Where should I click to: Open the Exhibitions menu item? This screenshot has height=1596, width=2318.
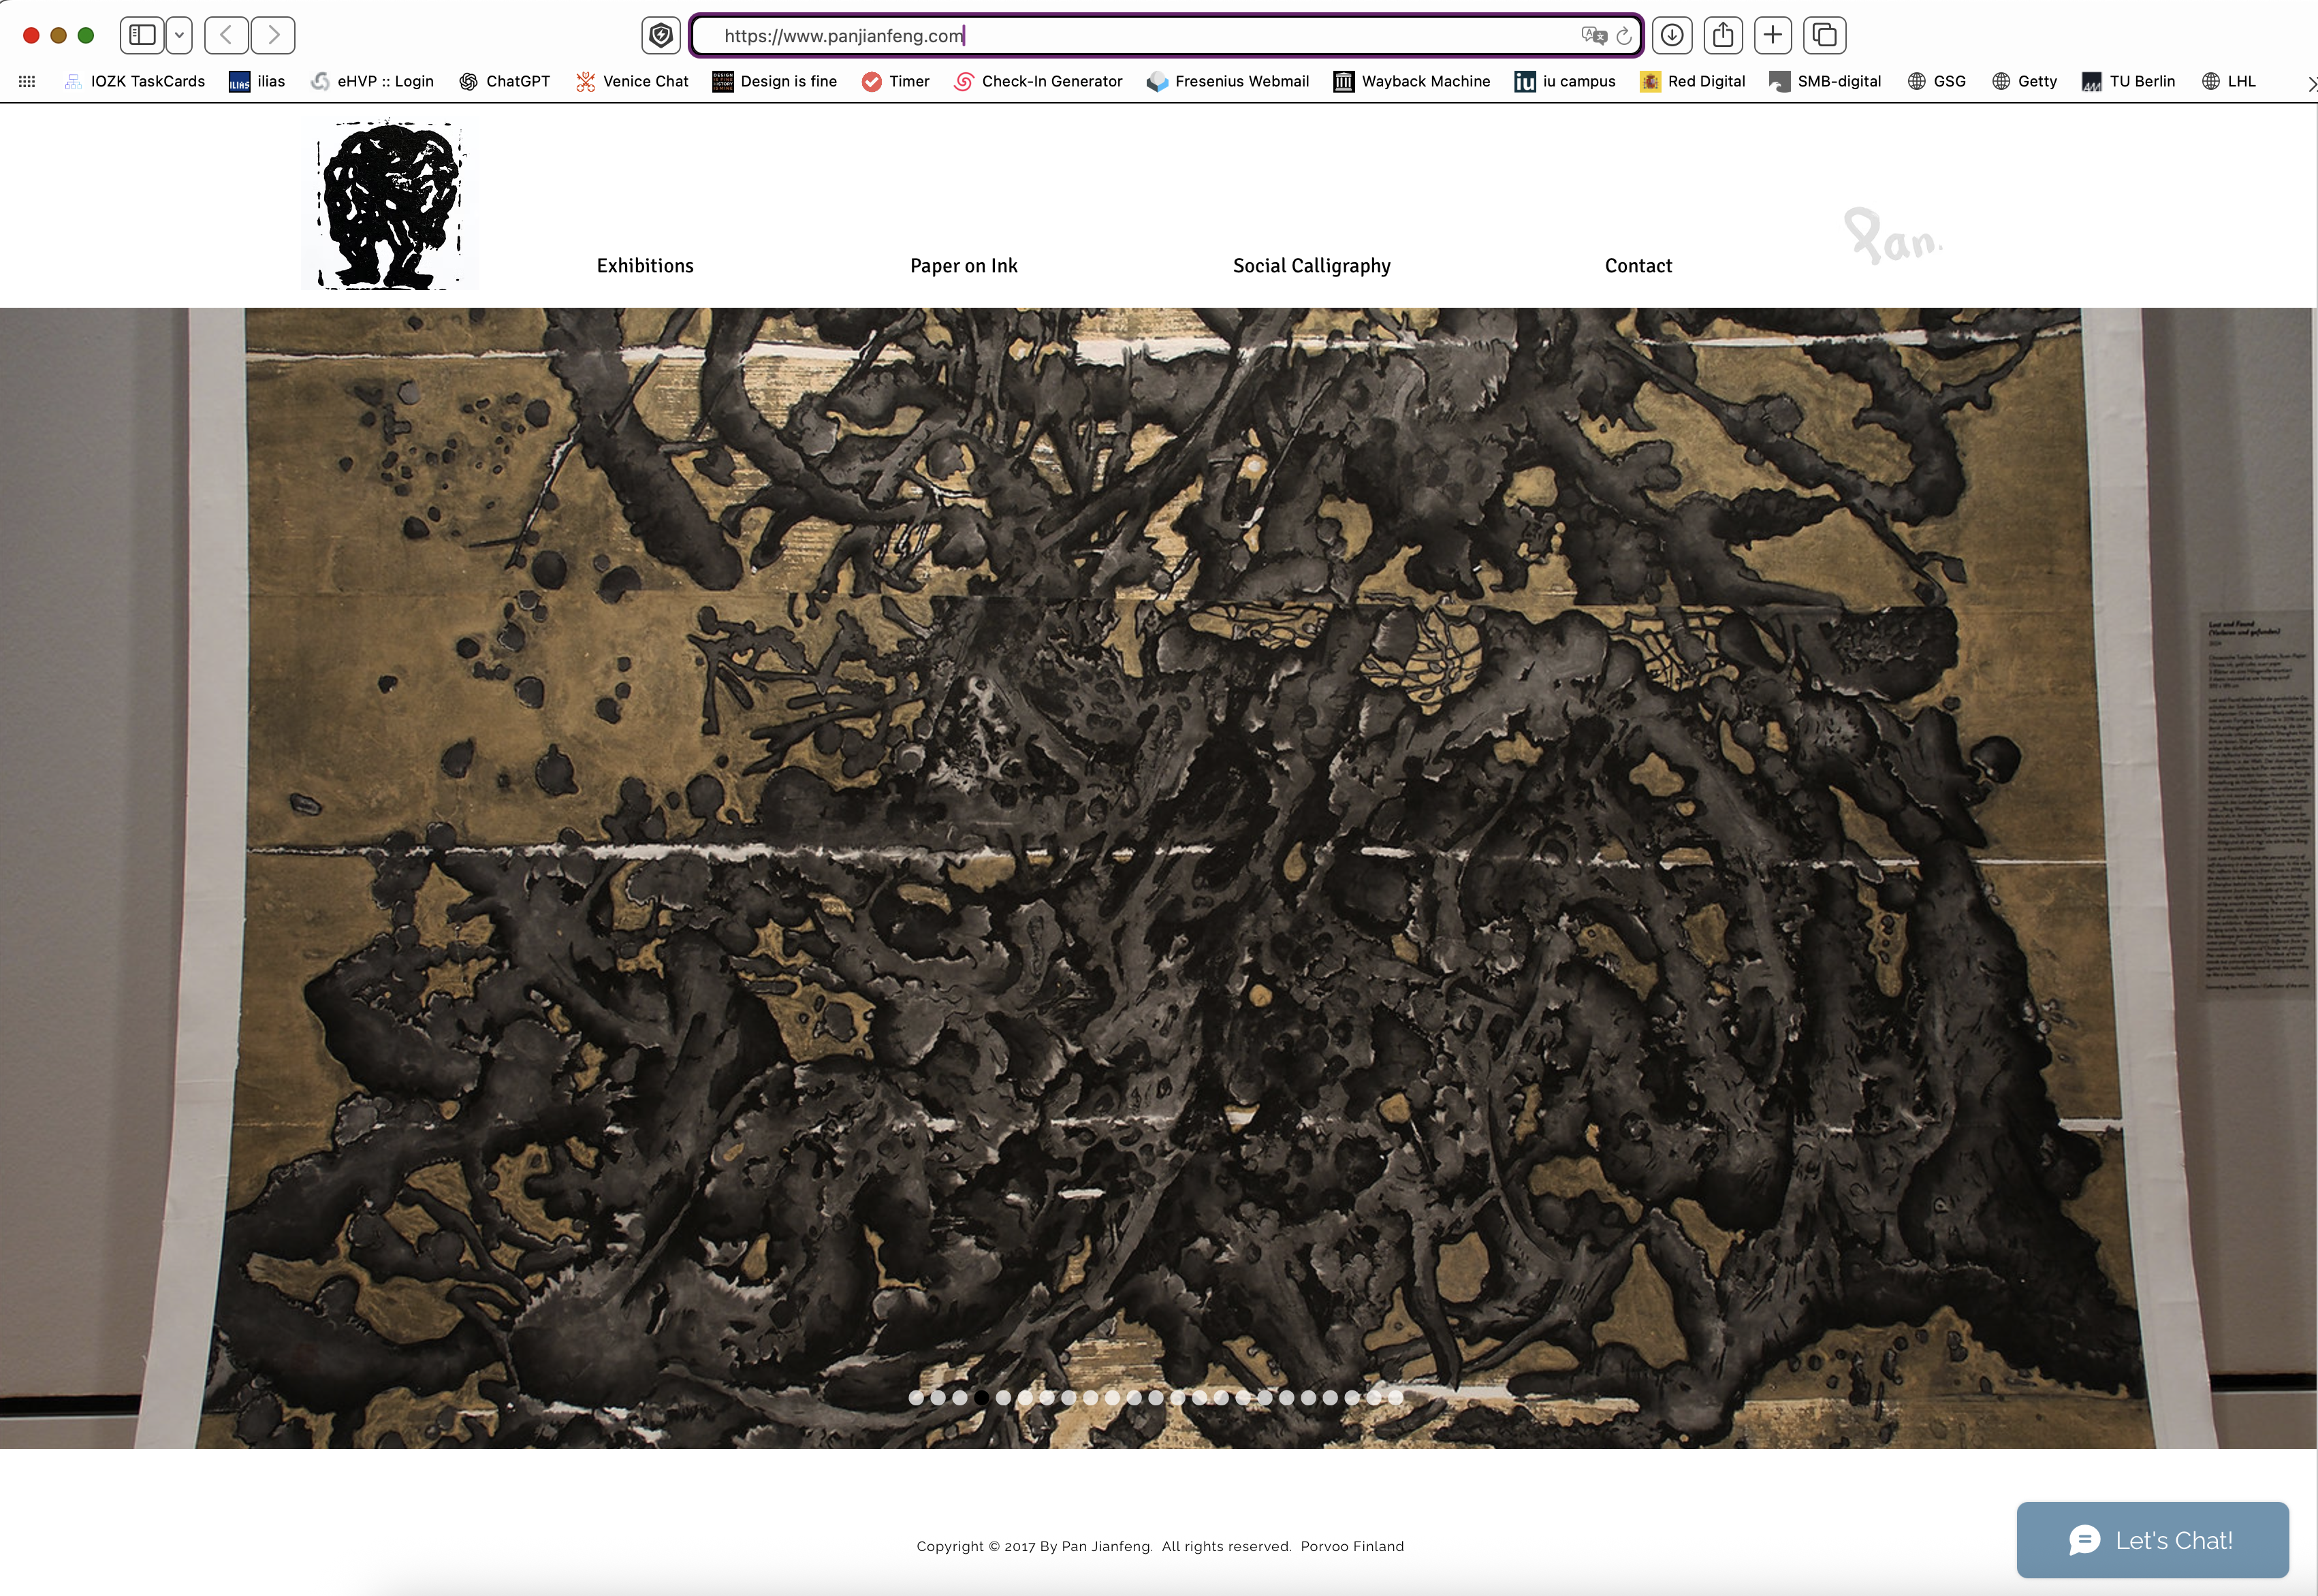(645, 266)
